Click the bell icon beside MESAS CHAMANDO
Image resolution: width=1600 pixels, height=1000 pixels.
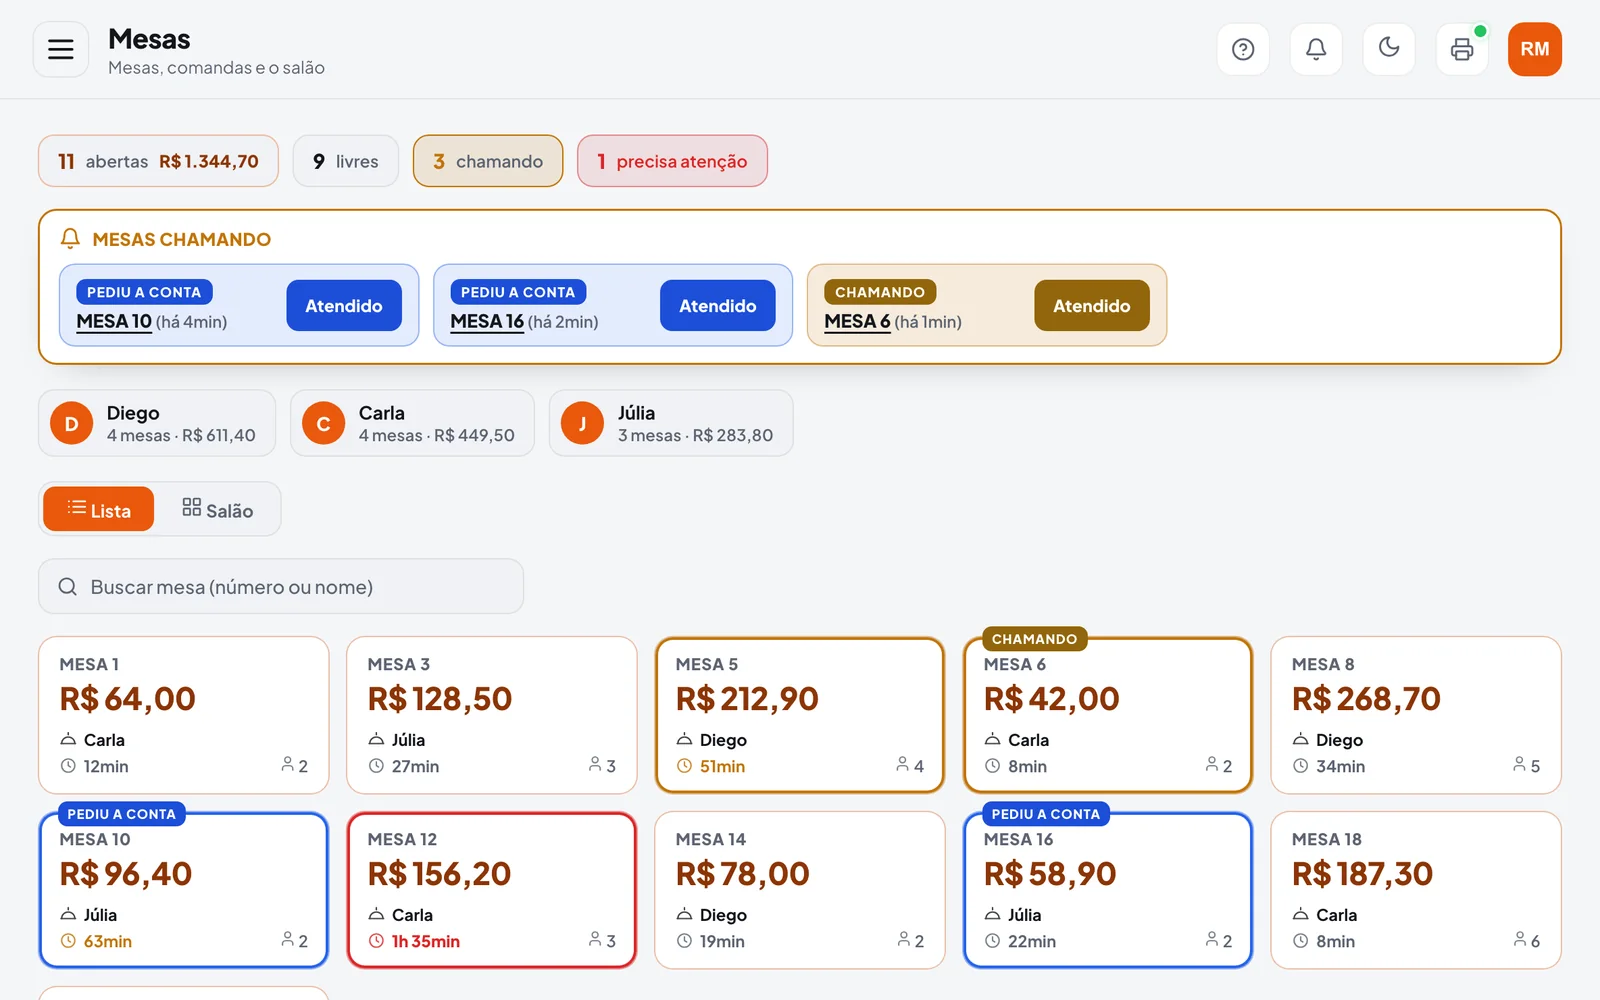coord(70,238)
